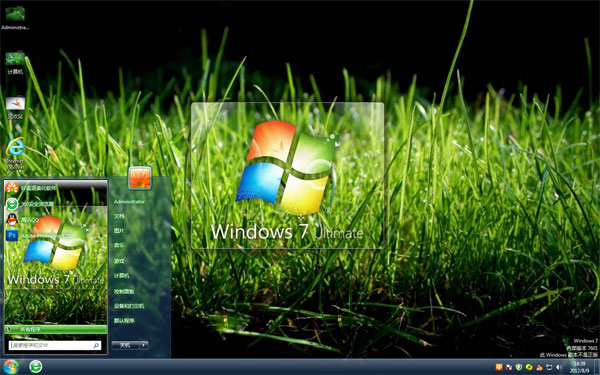600x375 pixels.
Task: Click the Show Desktop strip beside the clock
Action: (x=597, y=367)
